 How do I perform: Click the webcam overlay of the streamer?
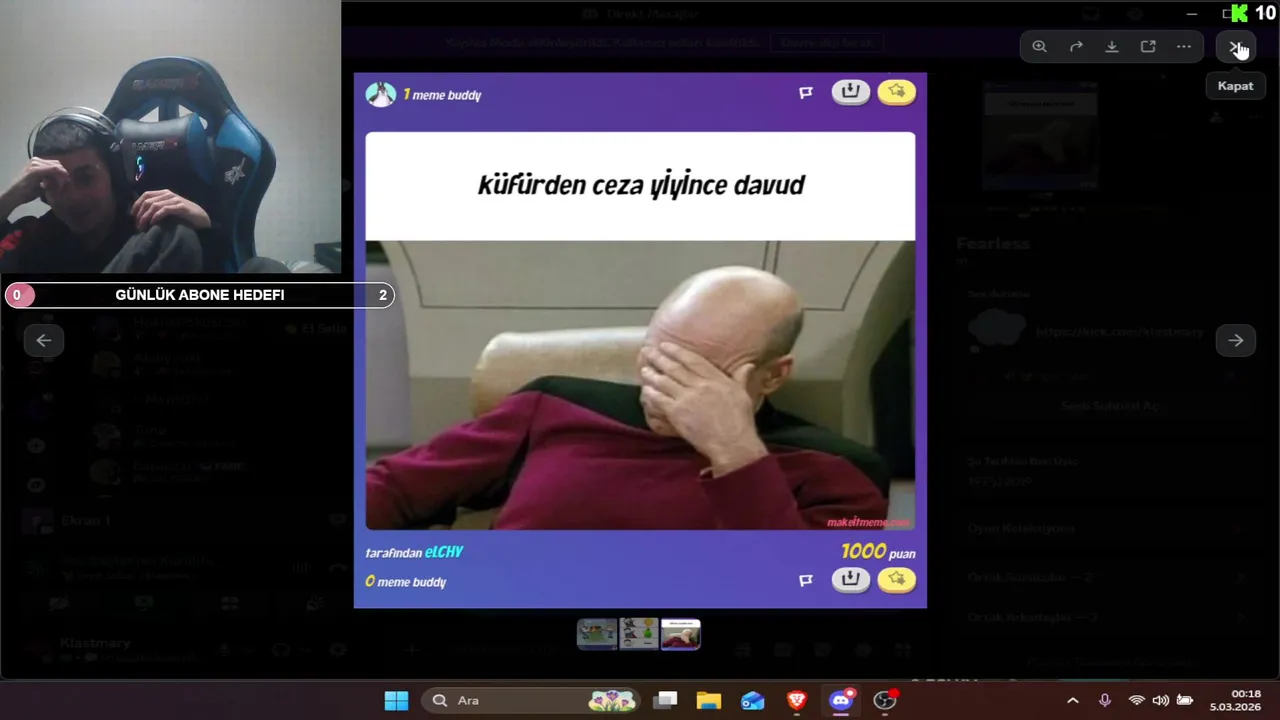pos(170,137)
